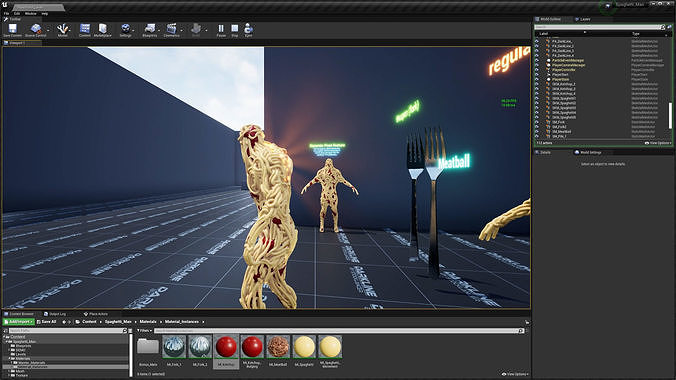Open the Content browser toolbar icon

(85, 29)
